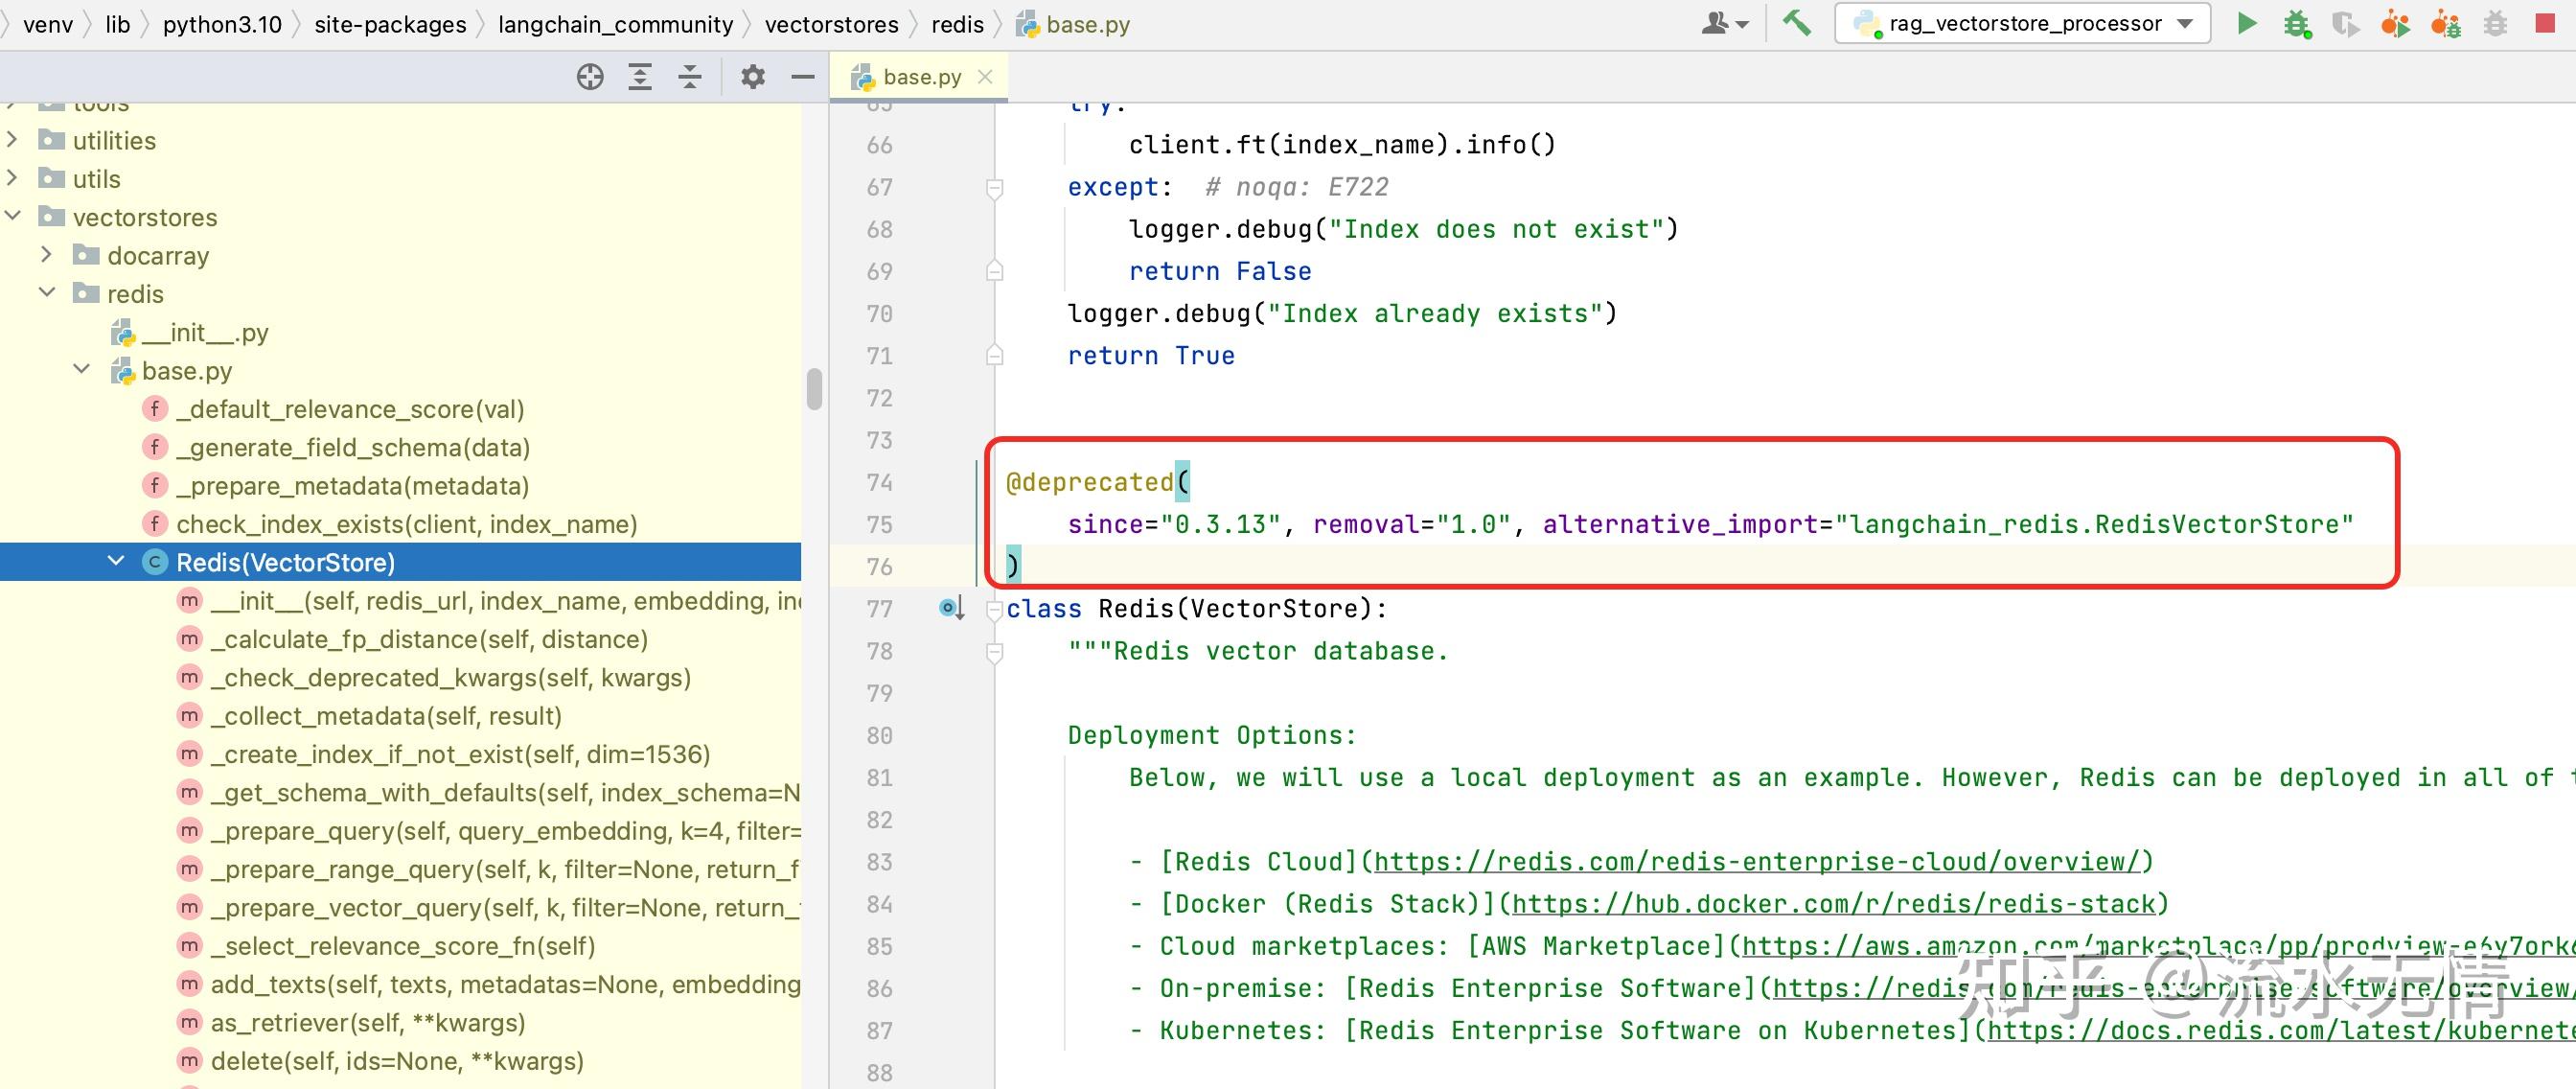Click the green Run button
This screenshot has height=1089, width=2576.
[x=2246, y=23]
